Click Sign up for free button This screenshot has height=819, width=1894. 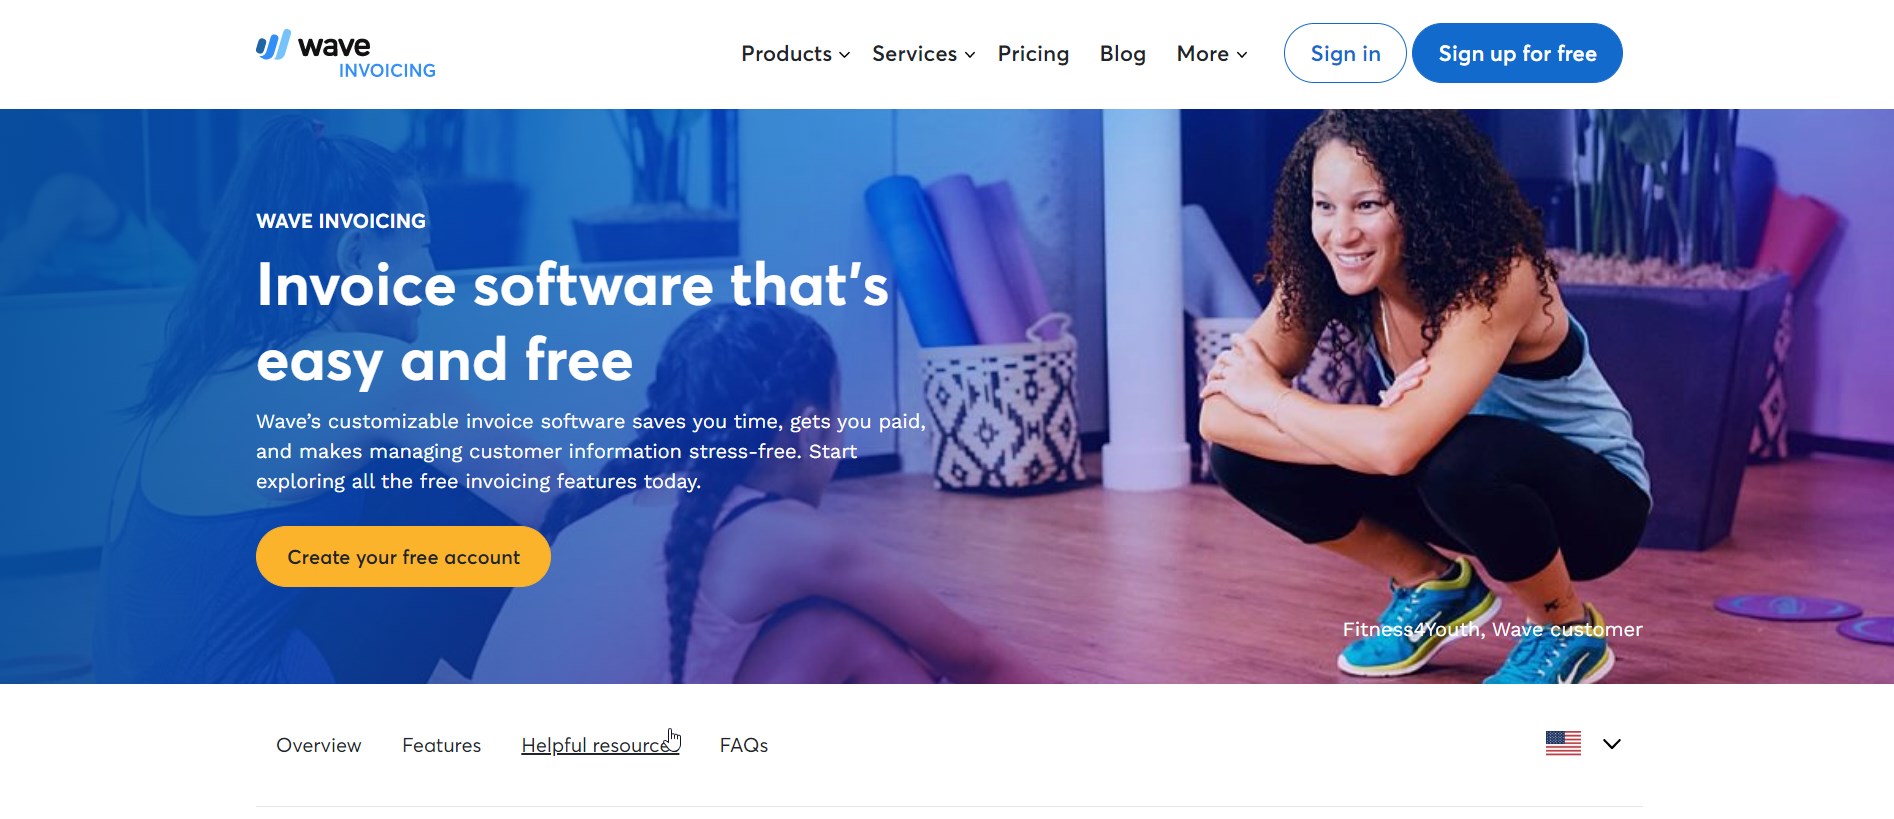click(1517, 53)
